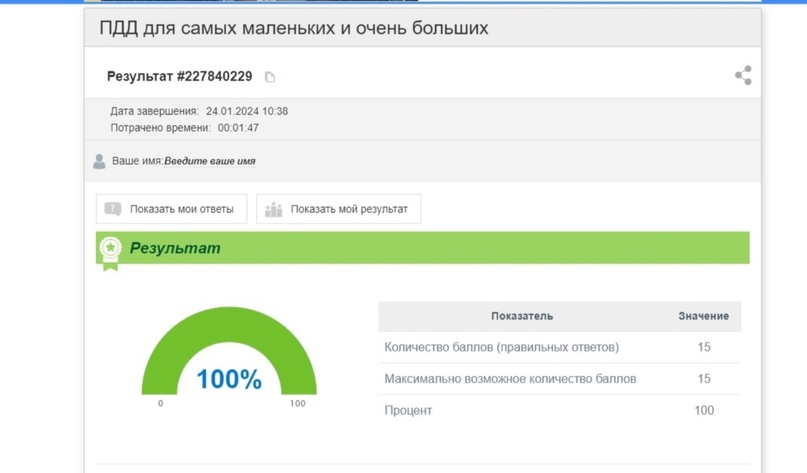The width and height of the screenshot is (807, 473).
Task: Open the share icon
Action: (743, 75)
